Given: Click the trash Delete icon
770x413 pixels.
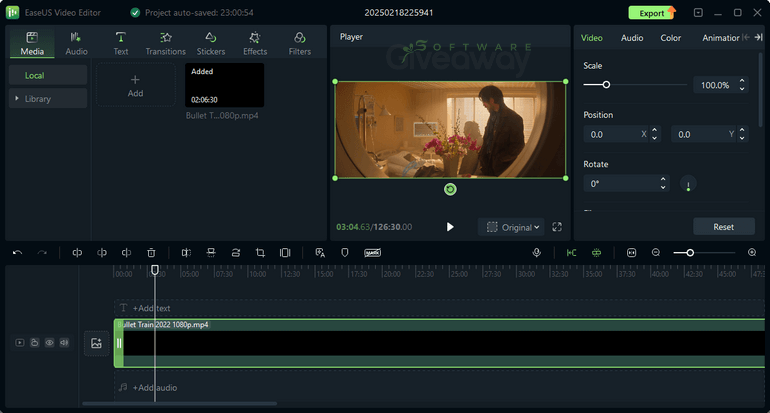Looking at the screenshot, I should click(151, 253).
